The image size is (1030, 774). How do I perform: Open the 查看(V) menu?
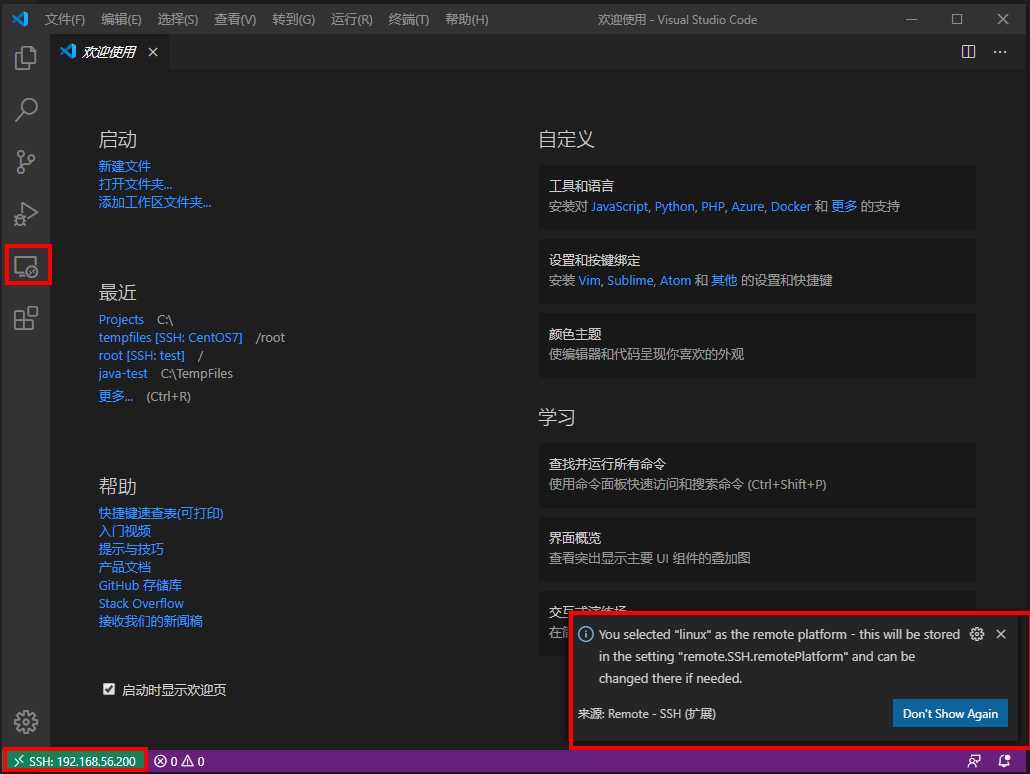235,20
